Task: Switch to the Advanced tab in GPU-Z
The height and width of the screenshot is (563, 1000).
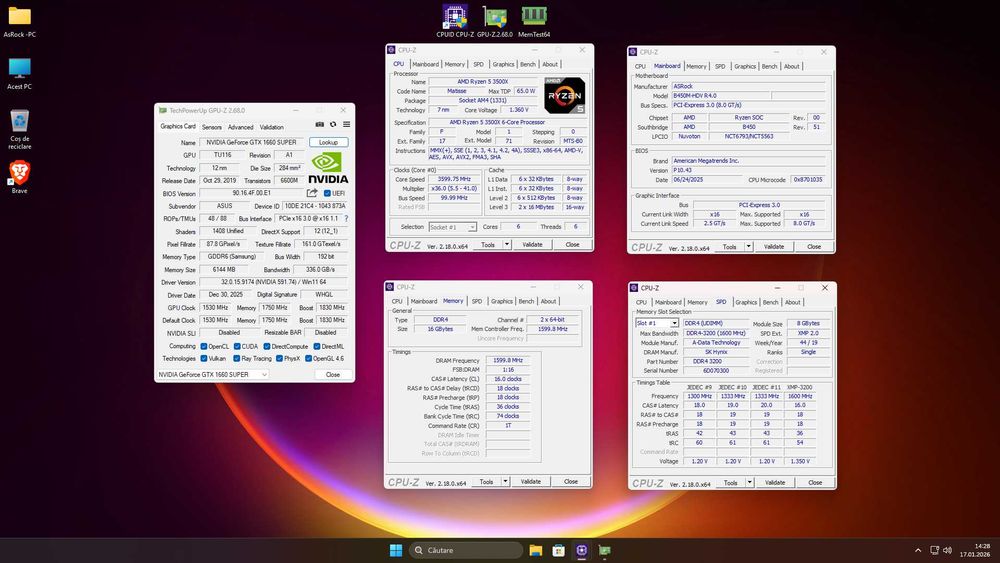Action: [240, 127]
